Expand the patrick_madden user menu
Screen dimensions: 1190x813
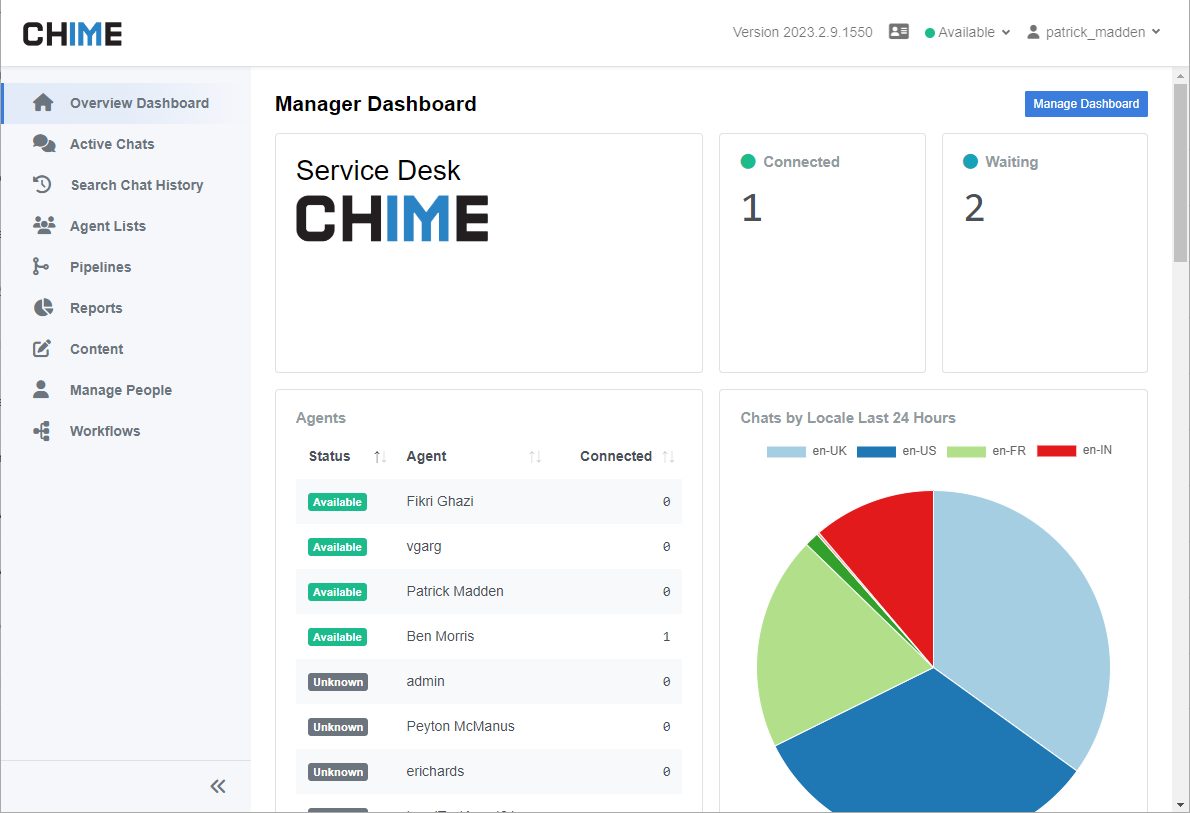coord(1094,32)
